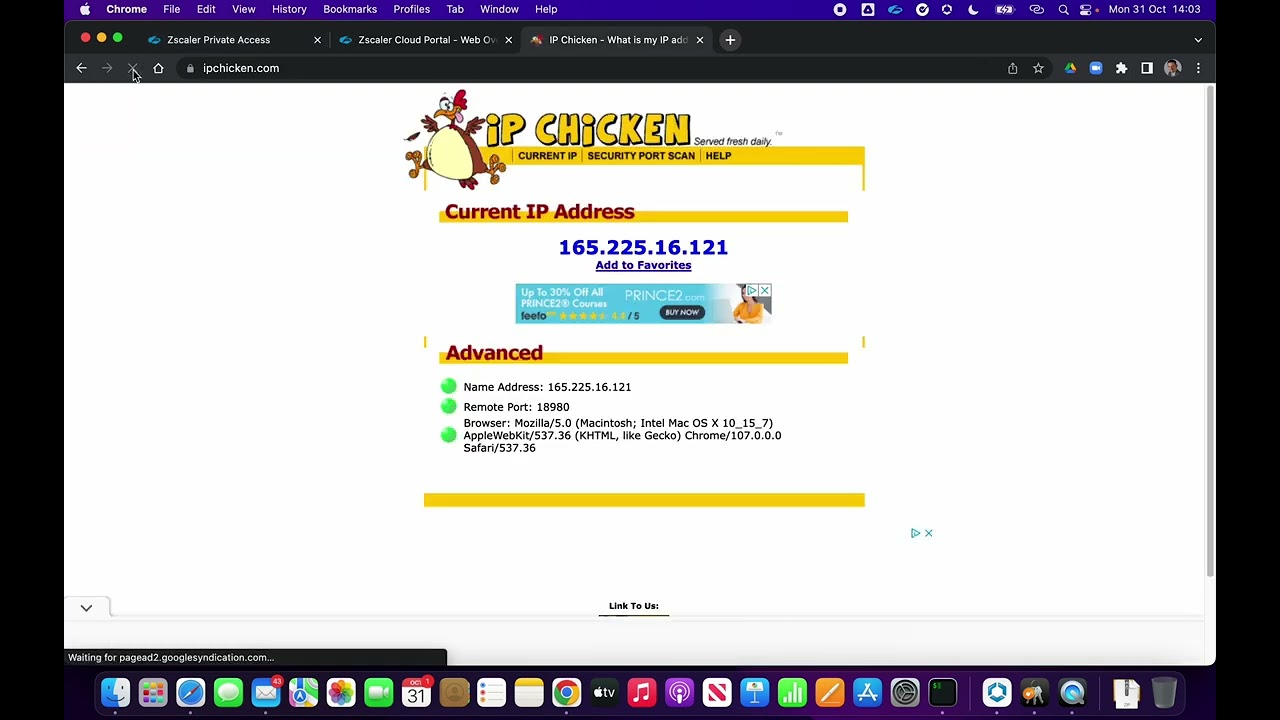Viewport: 1280px width, 720px height.
Task: Open Google Chrome from the Dock
Action: (567, 692)
